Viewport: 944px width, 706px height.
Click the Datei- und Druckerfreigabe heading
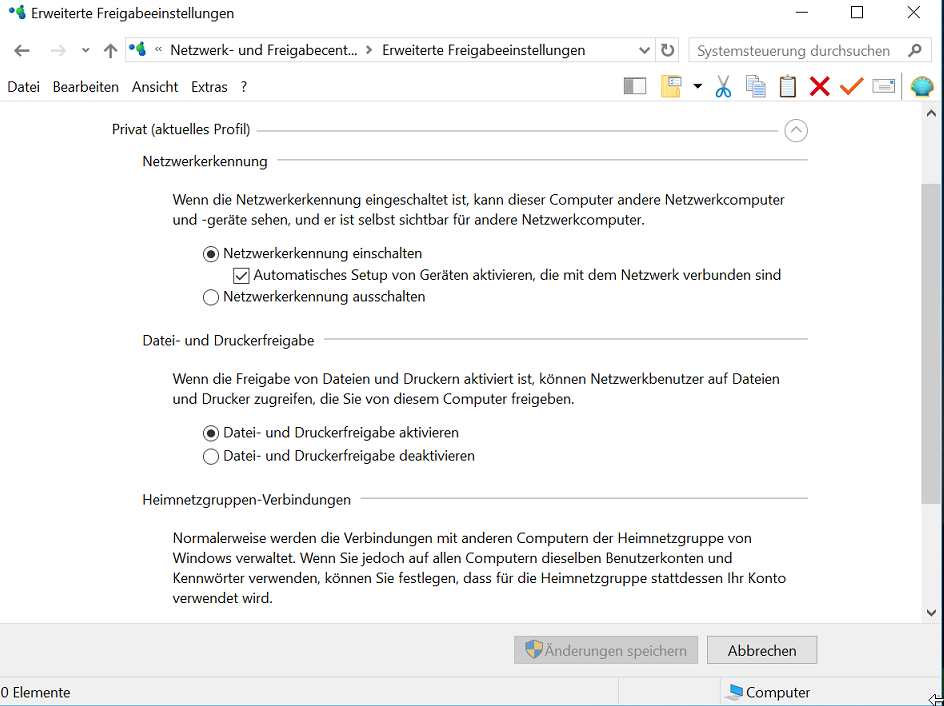click(x=228, y=341)
